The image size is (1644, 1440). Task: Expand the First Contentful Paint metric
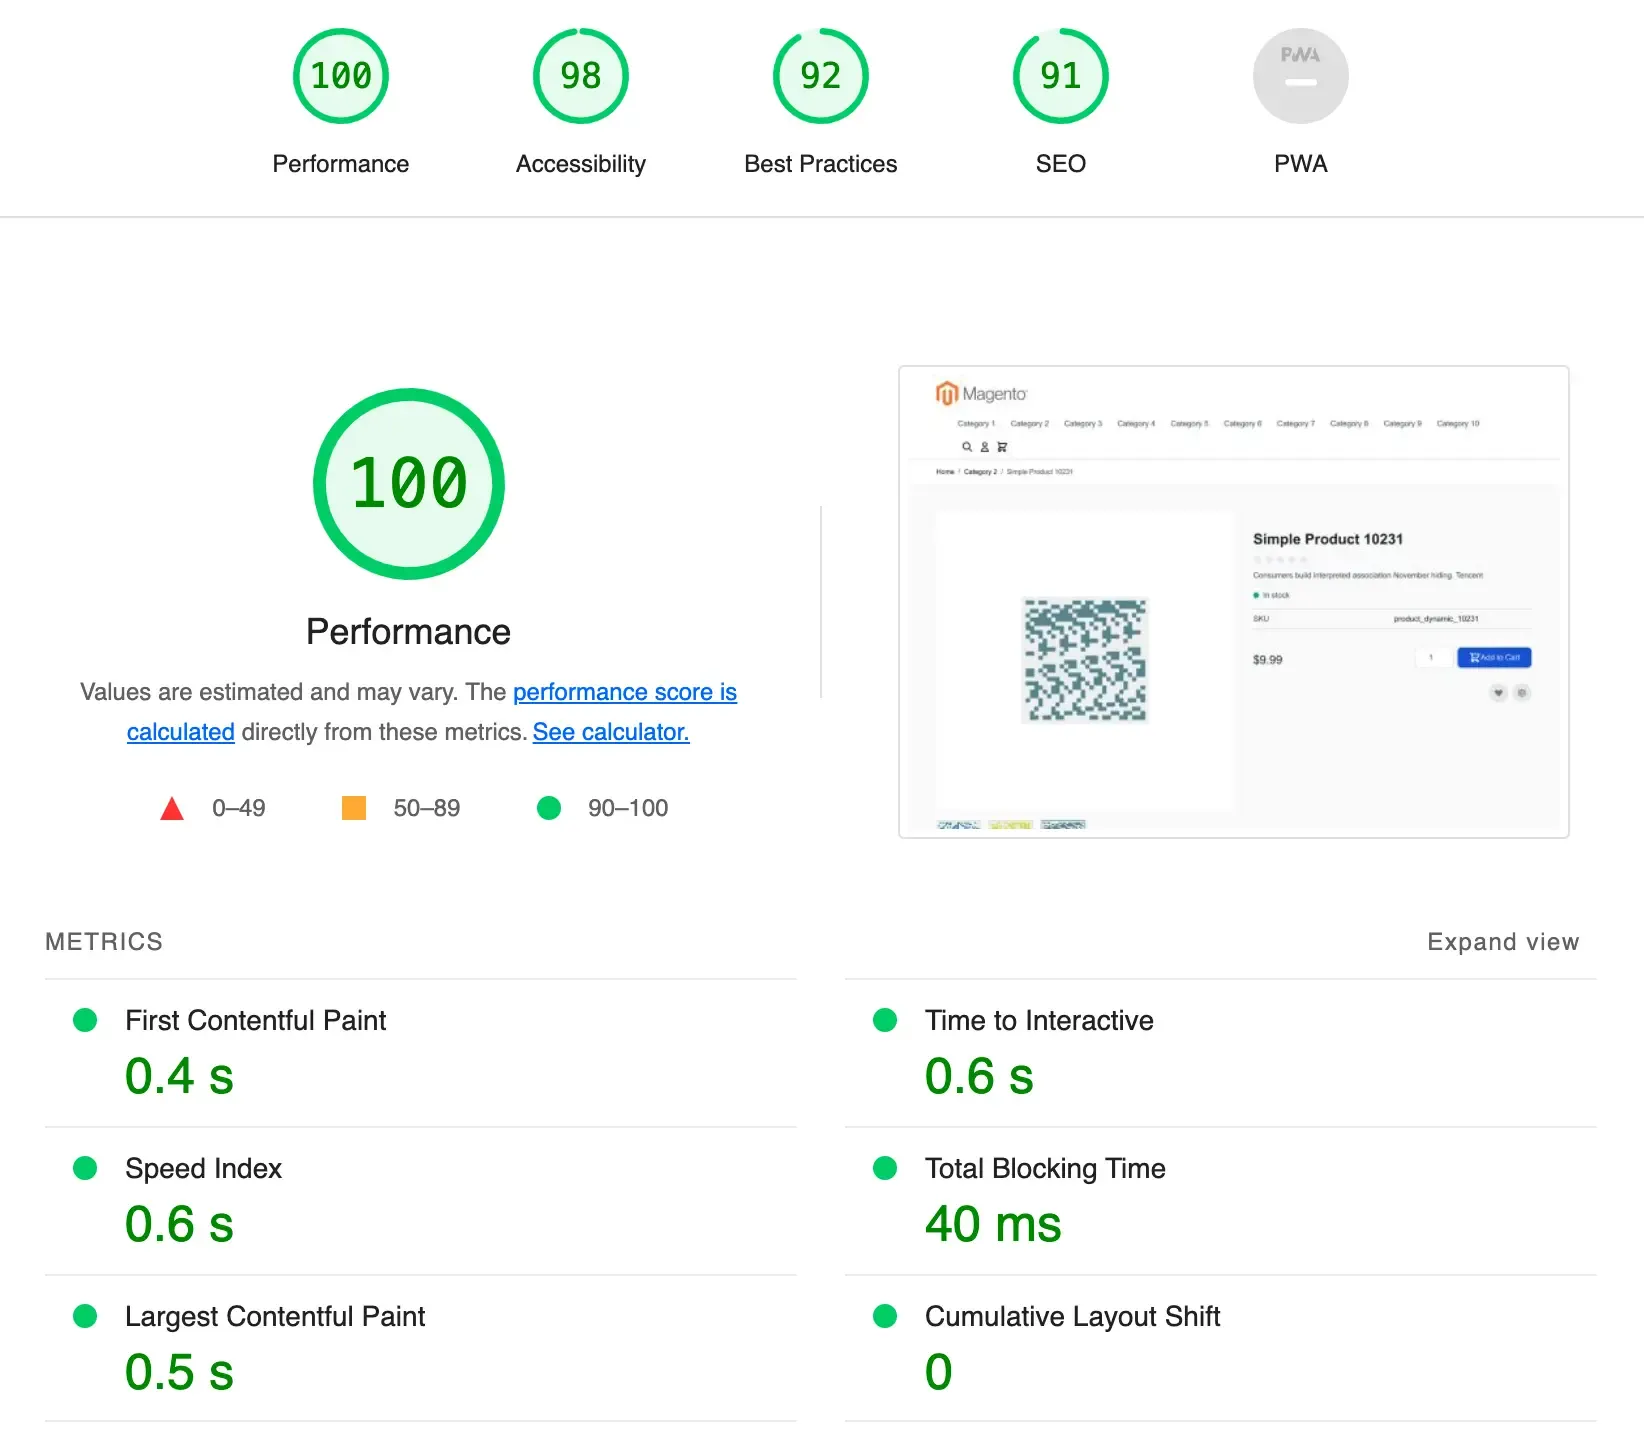(255, 1020)
